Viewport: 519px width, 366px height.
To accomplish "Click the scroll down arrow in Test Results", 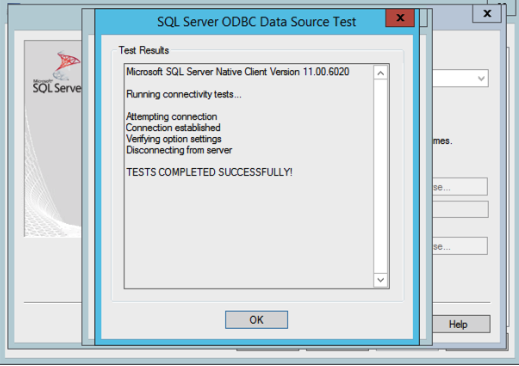I will 381,280.
